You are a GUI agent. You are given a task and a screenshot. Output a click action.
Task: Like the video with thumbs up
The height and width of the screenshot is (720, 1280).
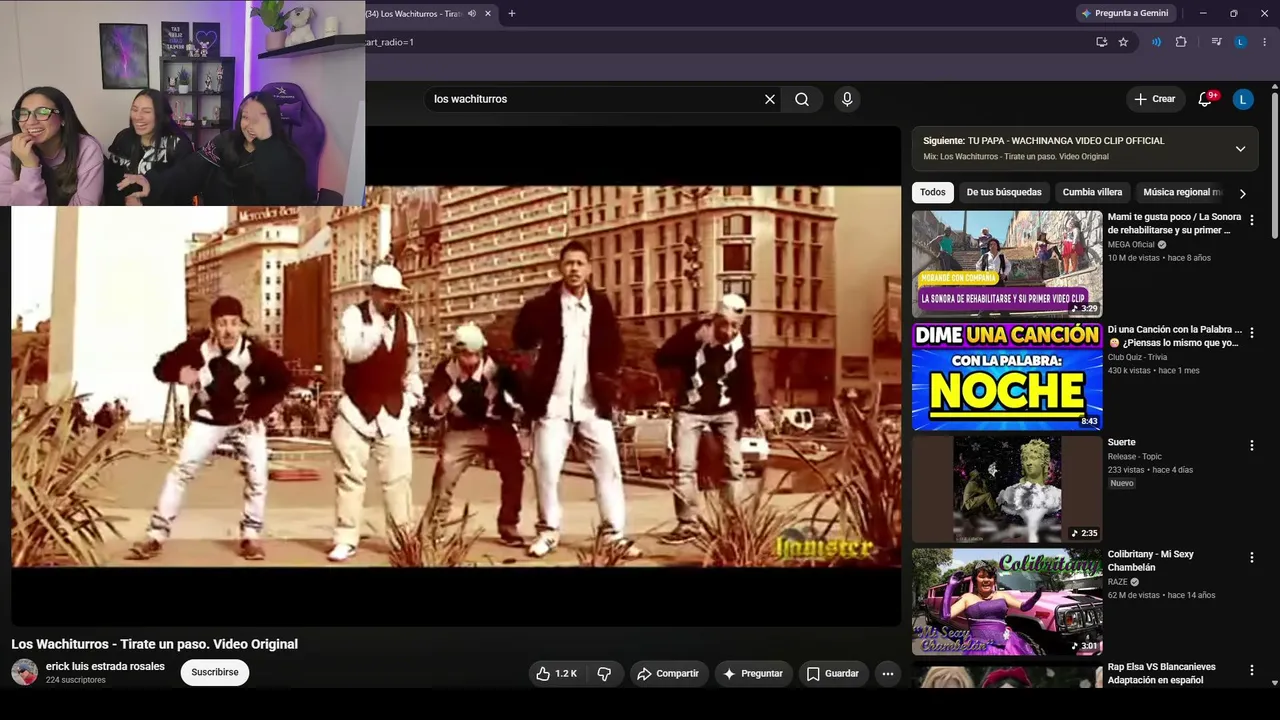click(x=557, y=674)
